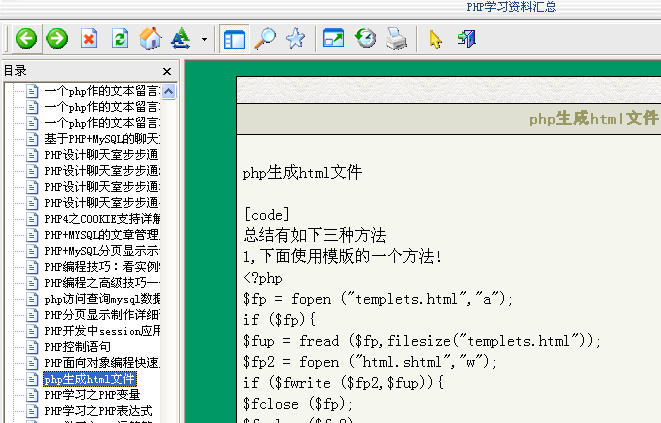Click the contents list scroll-up arrow
The image size is (661, 423).
168,91
